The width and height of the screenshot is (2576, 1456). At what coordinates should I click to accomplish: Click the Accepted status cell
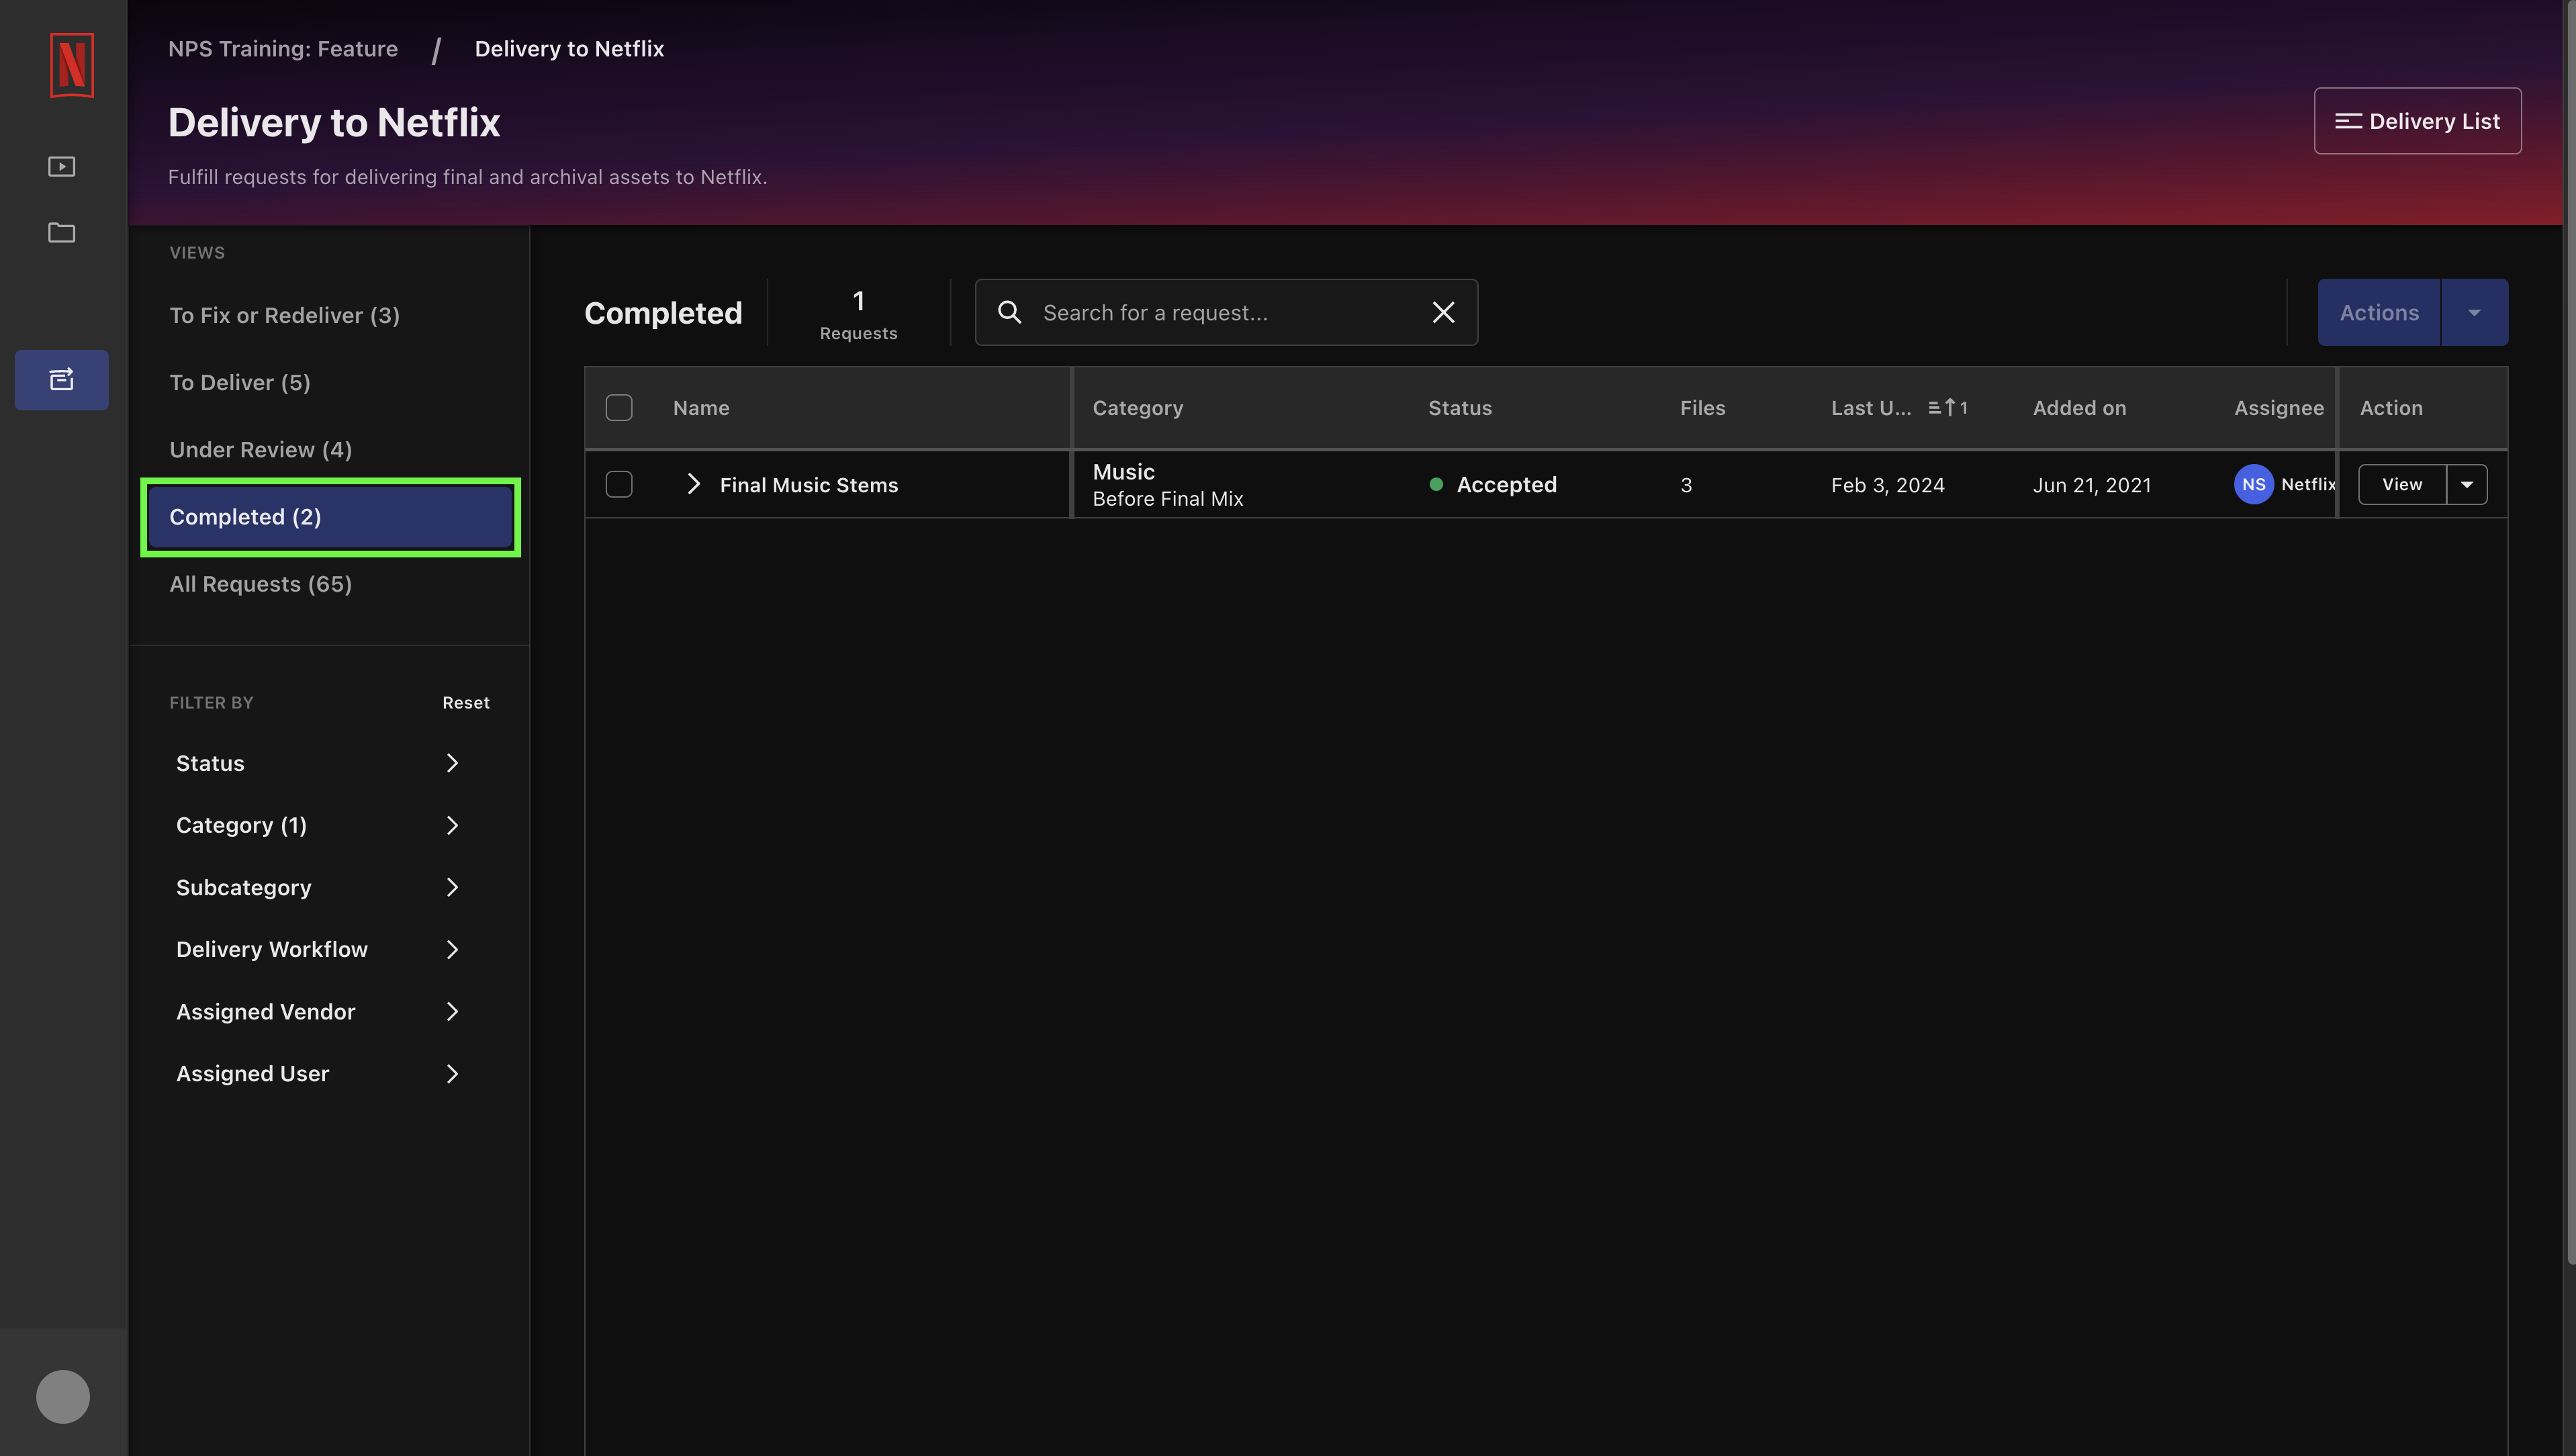coord(1493,484)
